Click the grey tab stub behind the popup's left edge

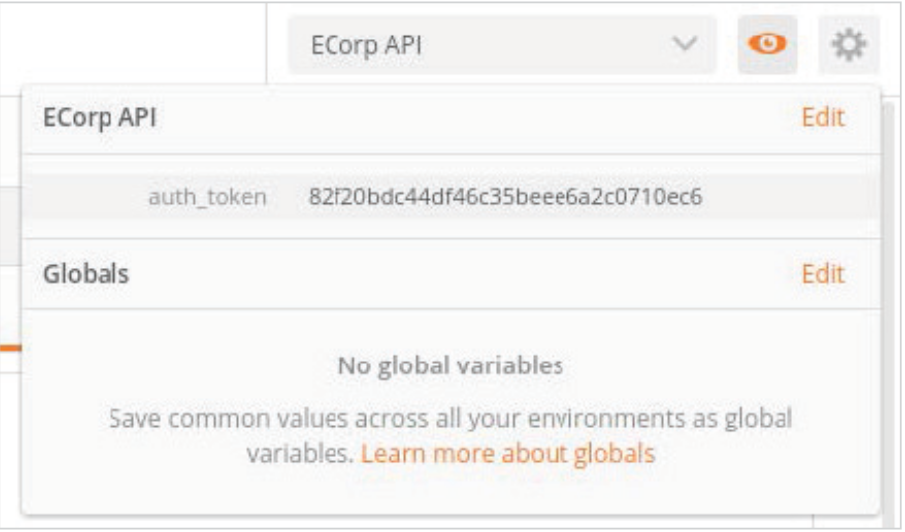coord(10,226)
